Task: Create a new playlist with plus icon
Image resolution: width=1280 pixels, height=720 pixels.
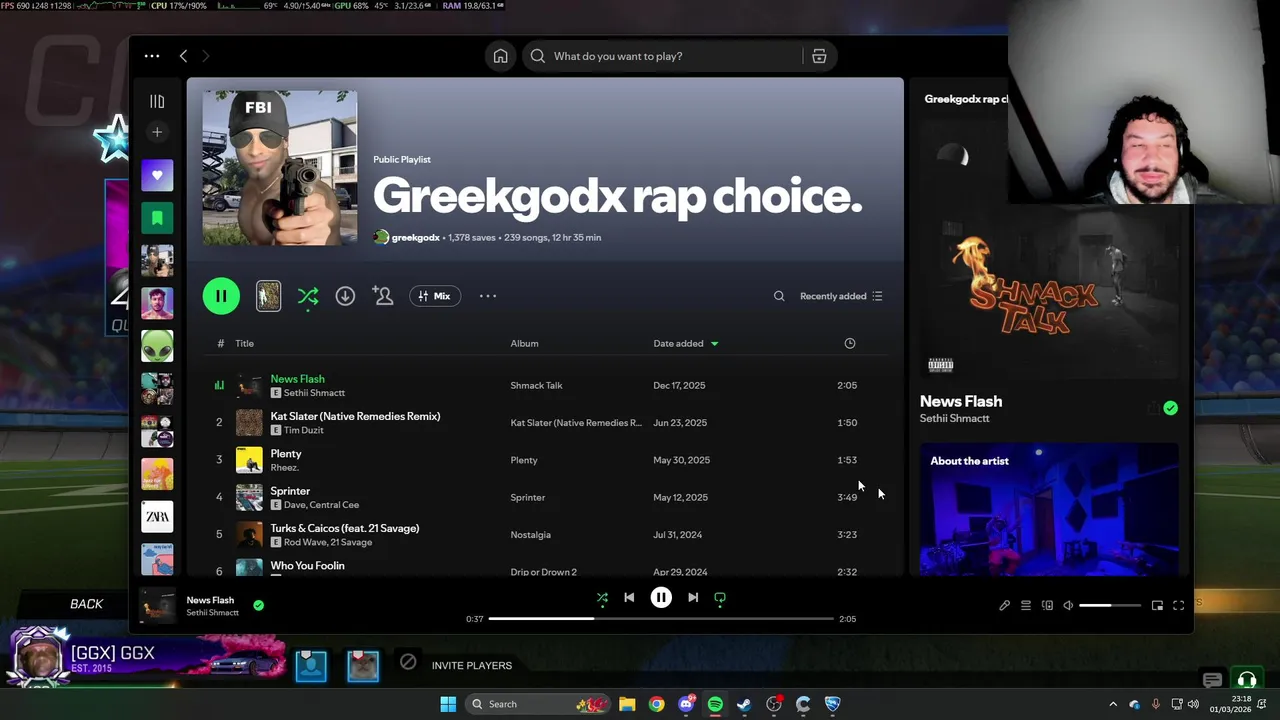Action: [157, 132]
